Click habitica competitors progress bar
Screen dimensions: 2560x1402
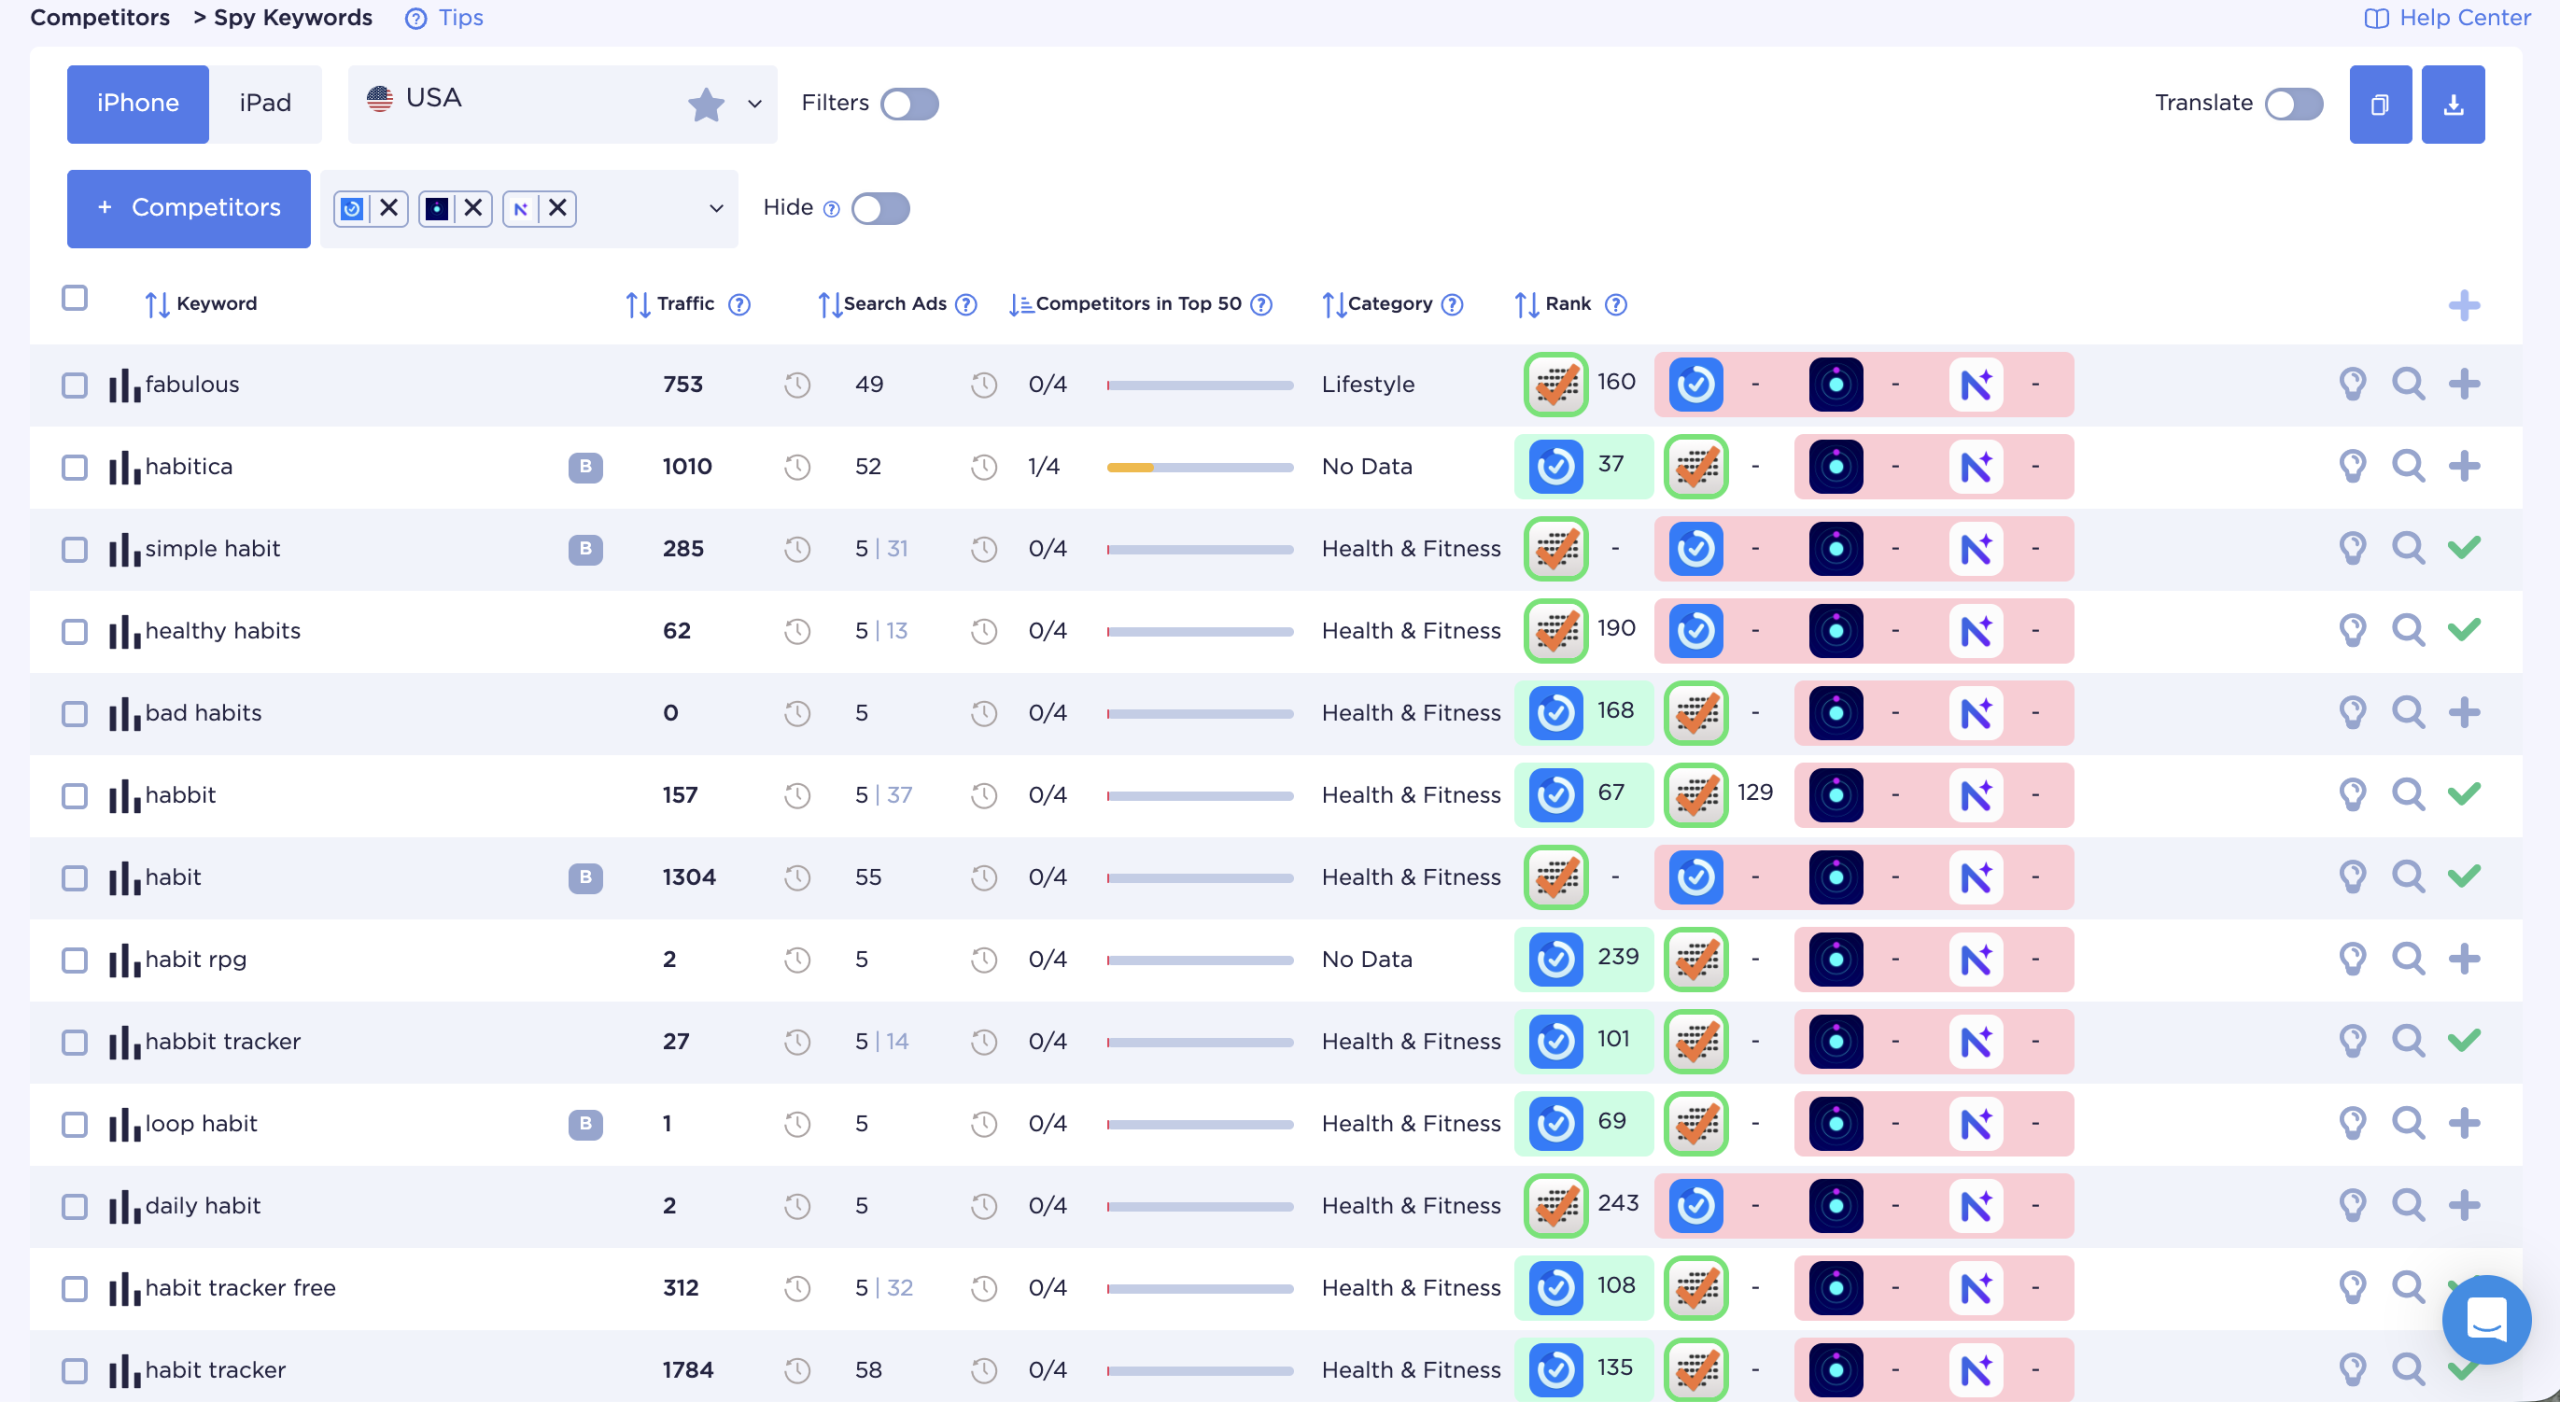point(1200,467)
